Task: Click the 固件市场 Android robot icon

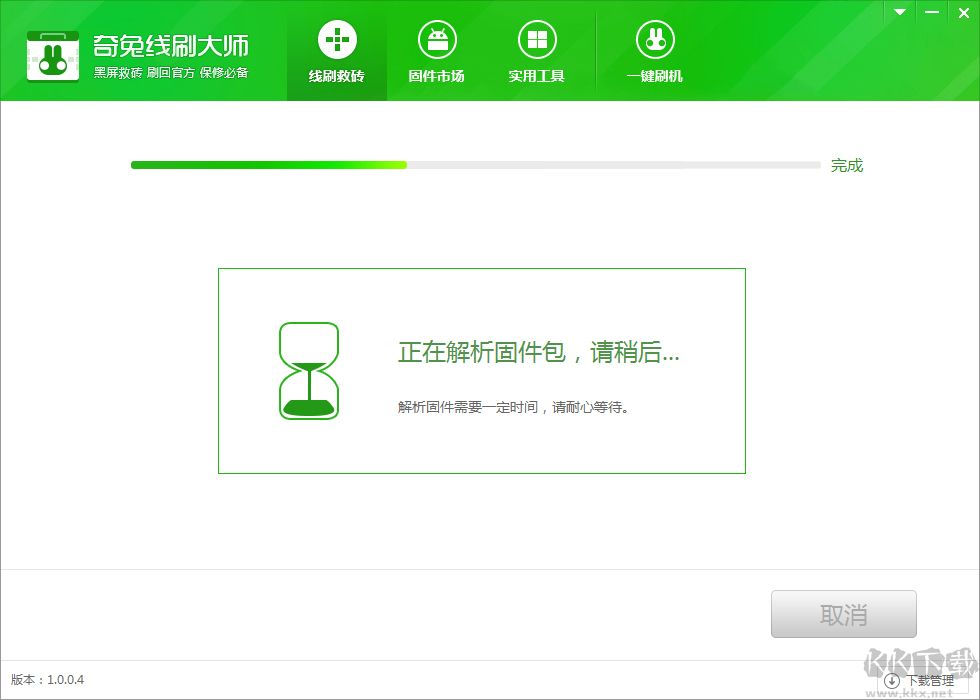Action: point(437,38)
